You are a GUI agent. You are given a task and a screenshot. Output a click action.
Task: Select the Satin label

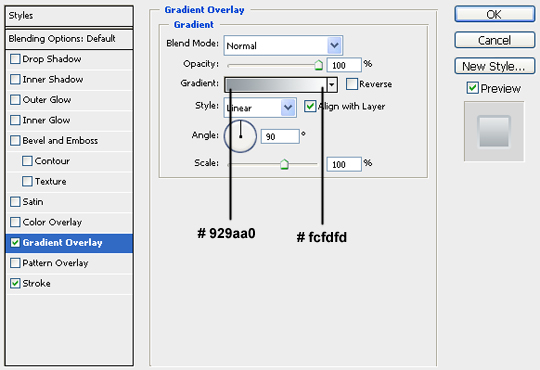click(33, 202)
